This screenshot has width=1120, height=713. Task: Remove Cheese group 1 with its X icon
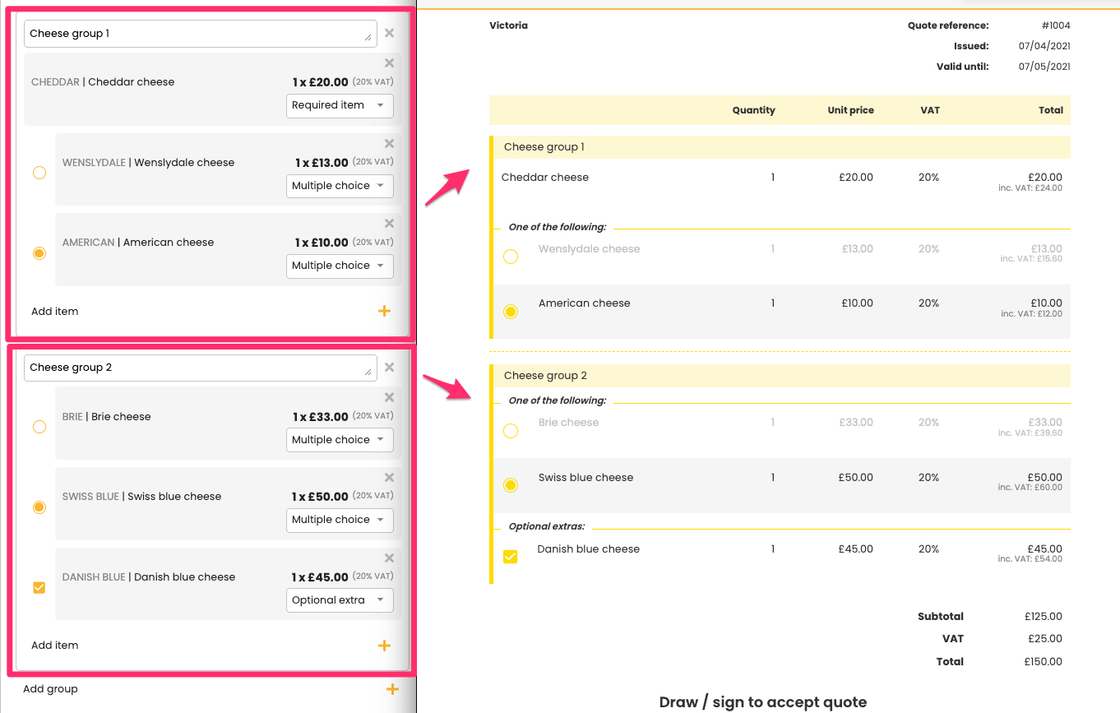pyautogui.click(x=389, y=33)
